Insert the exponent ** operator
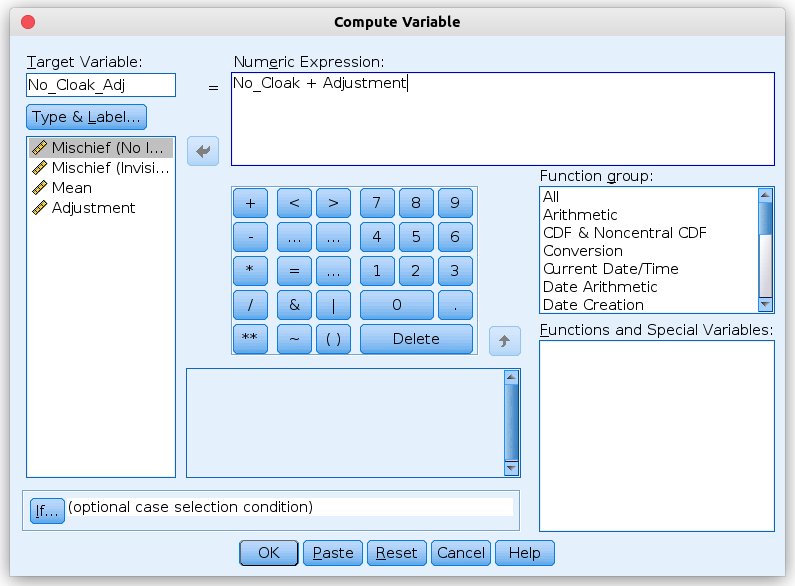This screenshot has height=586, width=795. tap(250, 338)
